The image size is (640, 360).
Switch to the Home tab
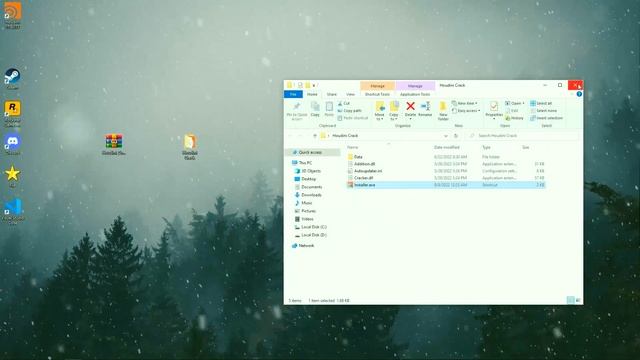(x=312, y=94)
